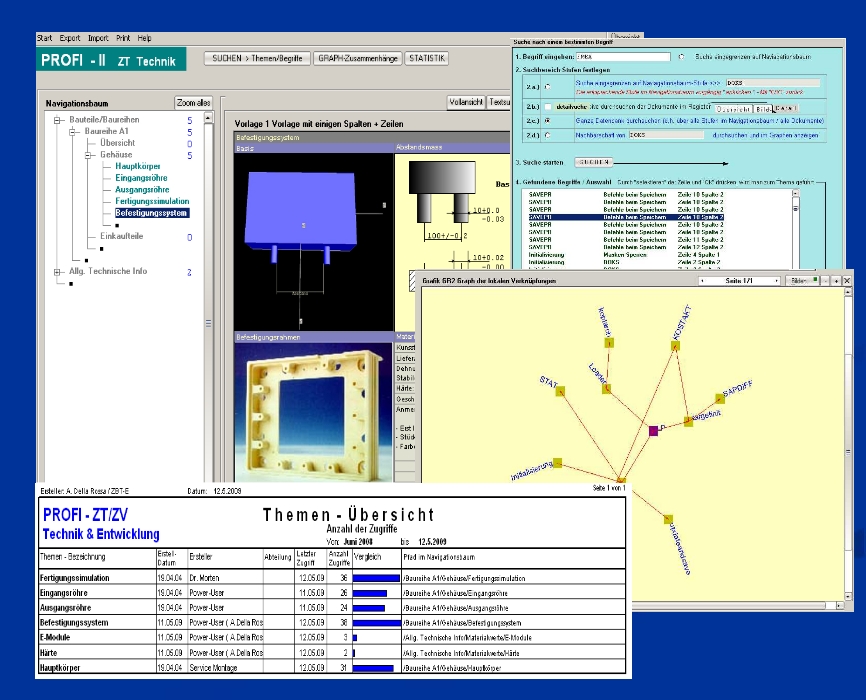Collapse the Gehäuse tree branch
Screen dimensions: 866x700
pos(86,155)
